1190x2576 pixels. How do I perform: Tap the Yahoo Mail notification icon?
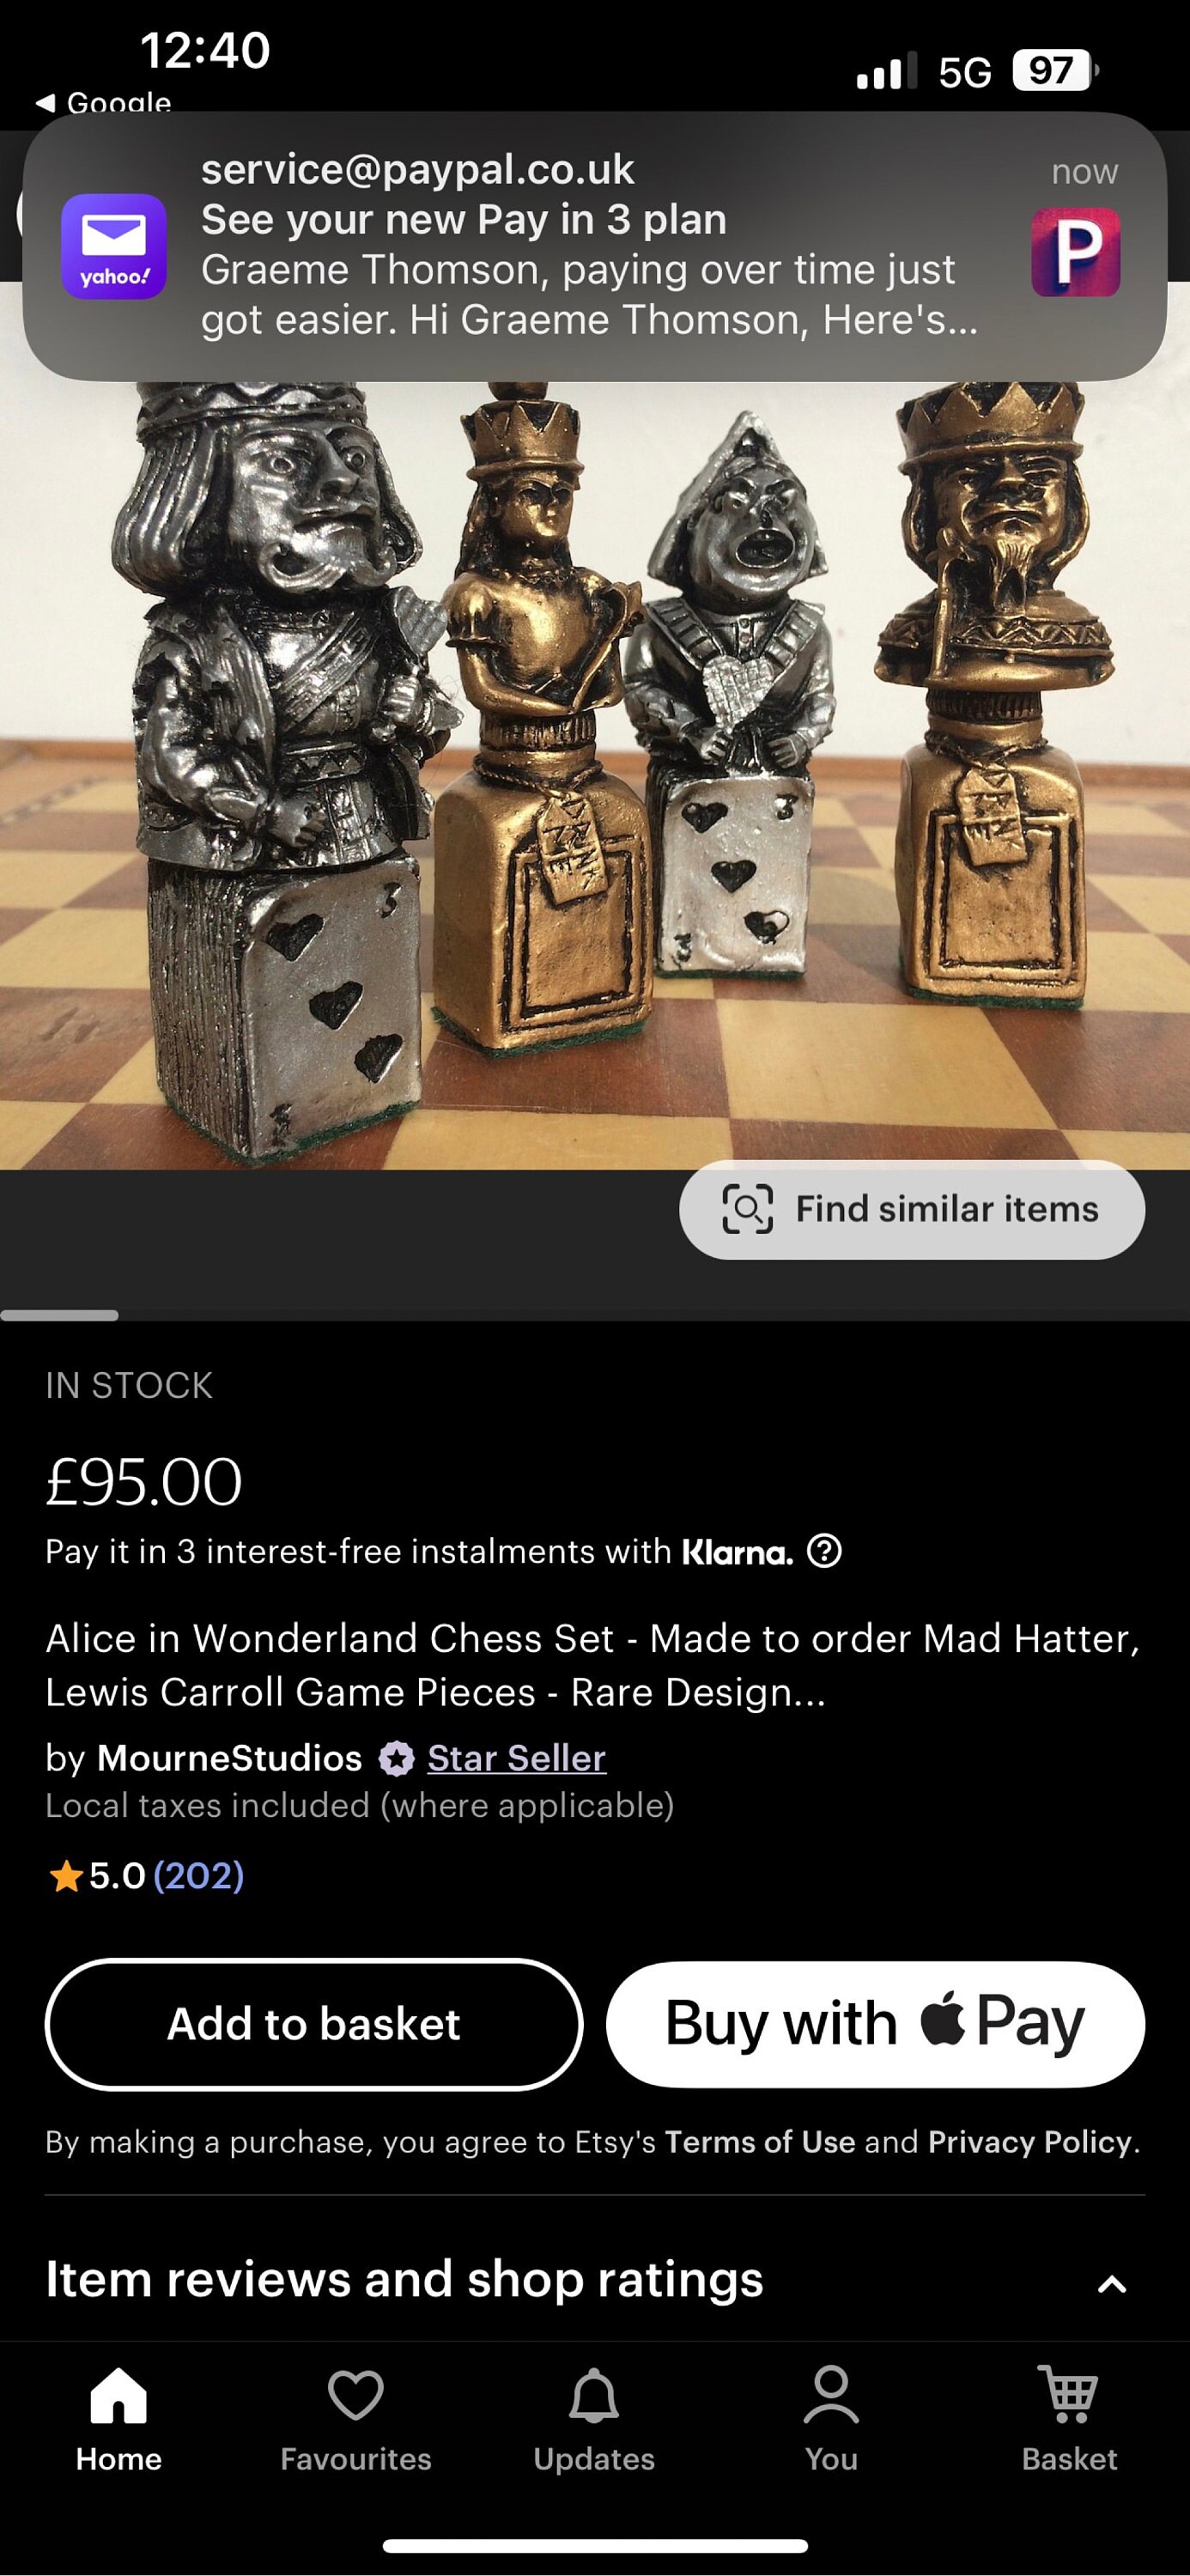coord(114,246)
